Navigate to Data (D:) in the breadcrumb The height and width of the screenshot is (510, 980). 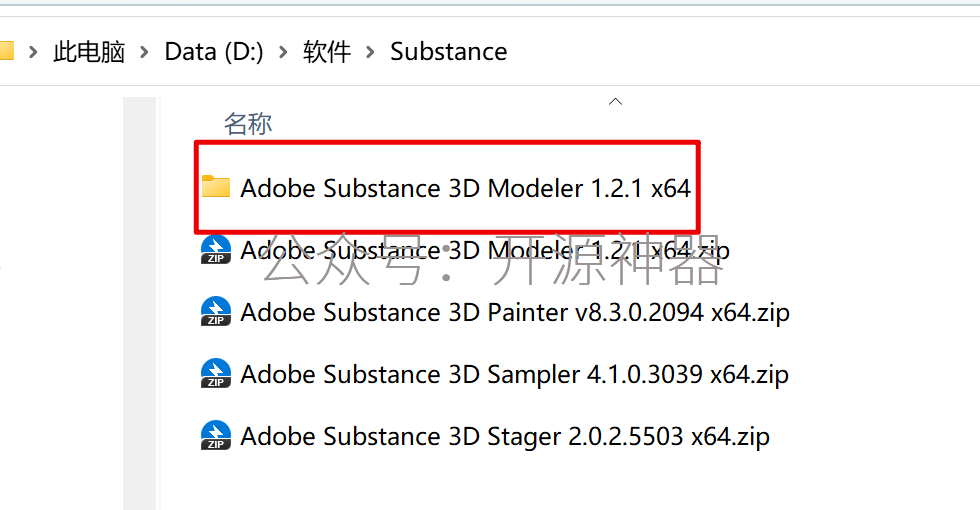point(214,52)
